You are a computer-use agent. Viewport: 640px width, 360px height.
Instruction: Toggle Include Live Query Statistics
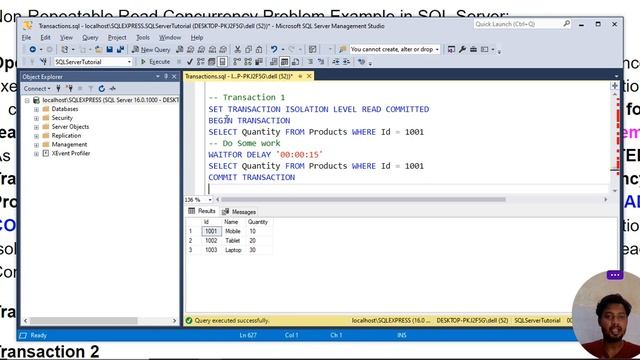point(248,62)
